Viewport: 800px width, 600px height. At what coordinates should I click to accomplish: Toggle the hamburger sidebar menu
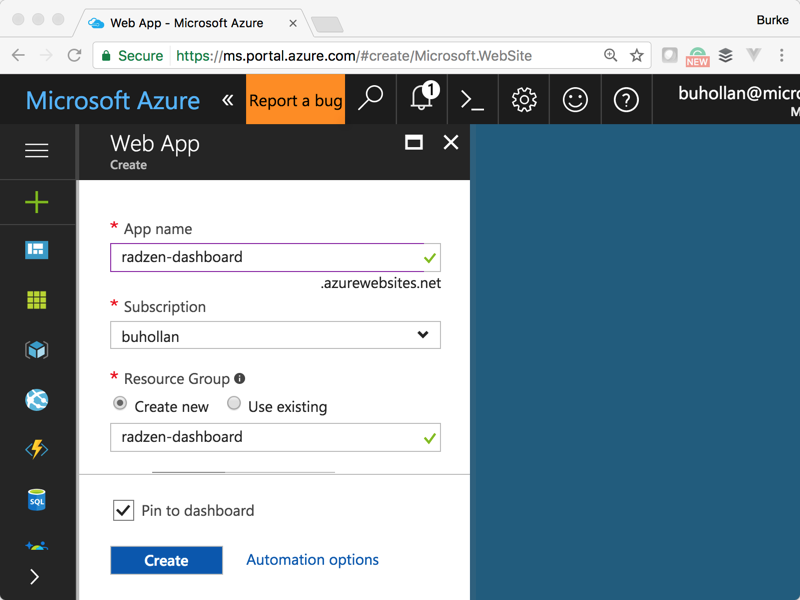click(37, 150)
